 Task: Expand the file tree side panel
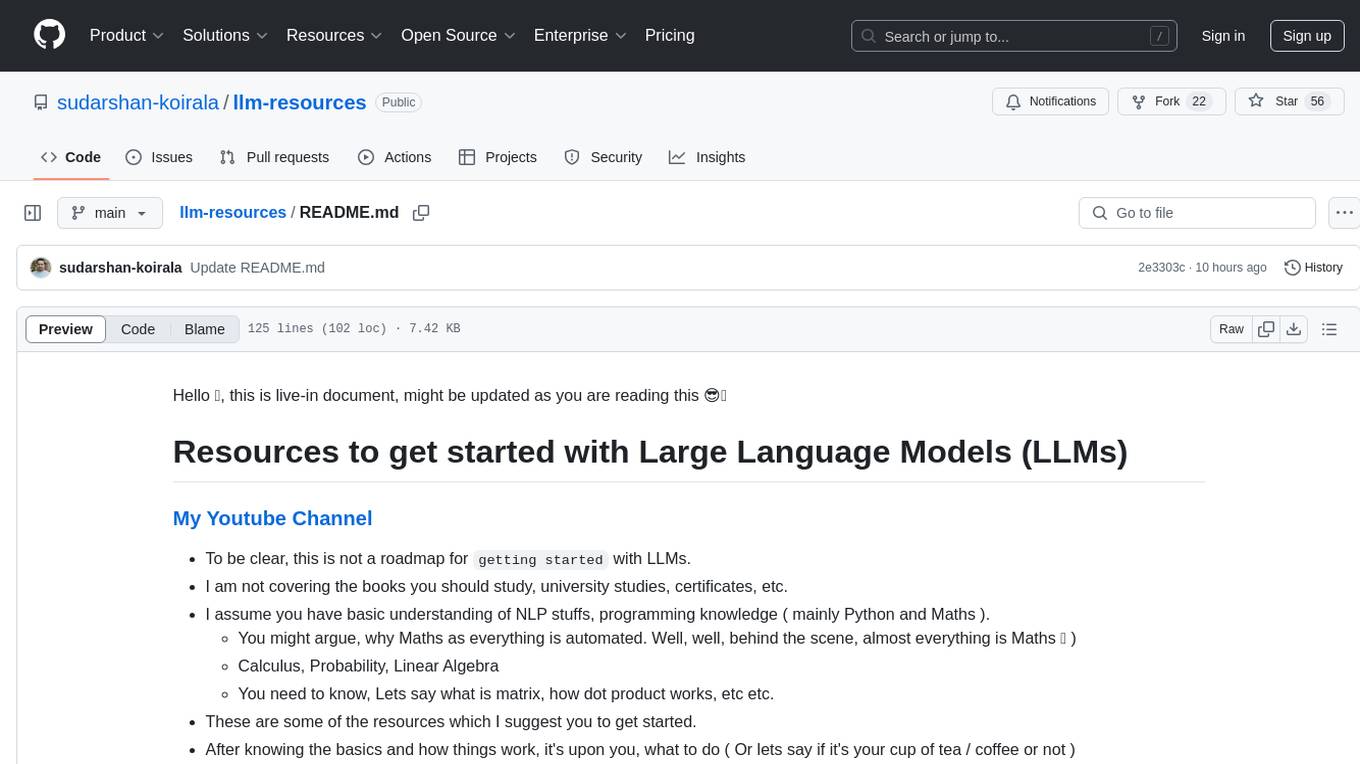33,213
